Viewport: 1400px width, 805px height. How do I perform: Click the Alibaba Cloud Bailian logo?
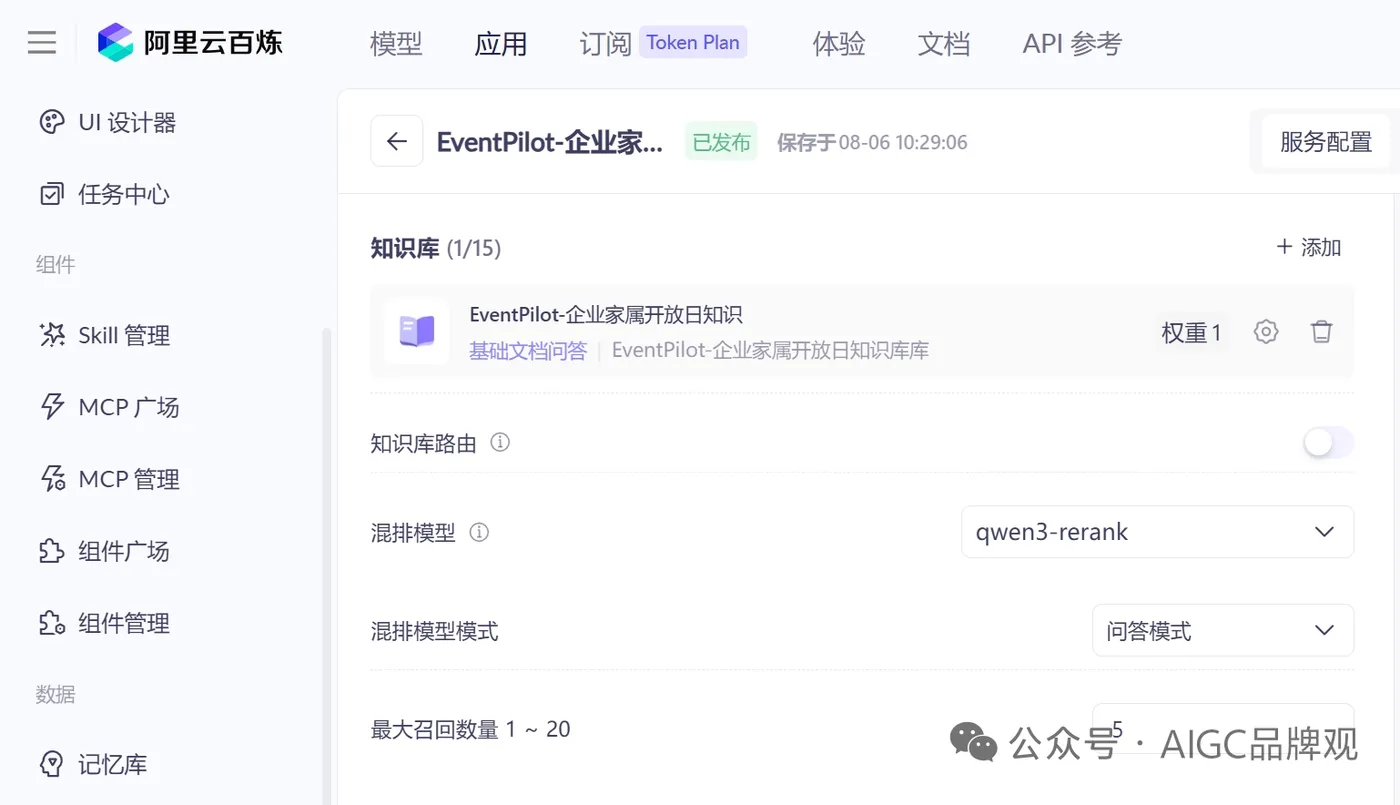click(190, 43)
